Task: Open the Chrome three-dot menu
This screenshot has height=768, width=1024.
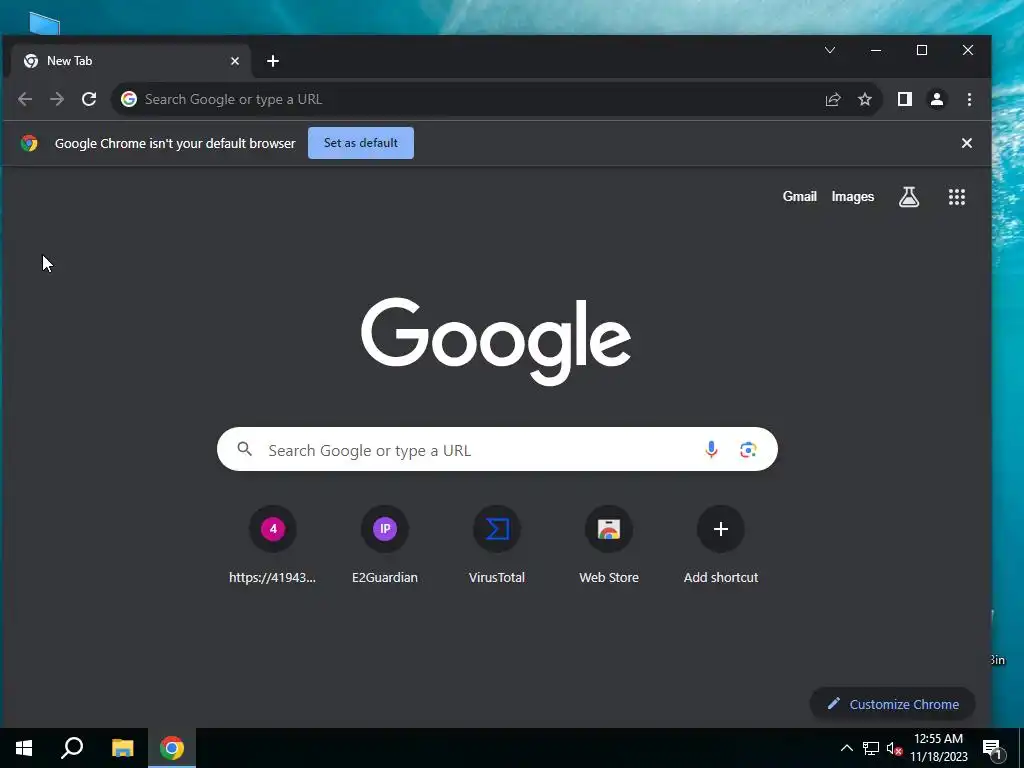Action: point(969,99)
